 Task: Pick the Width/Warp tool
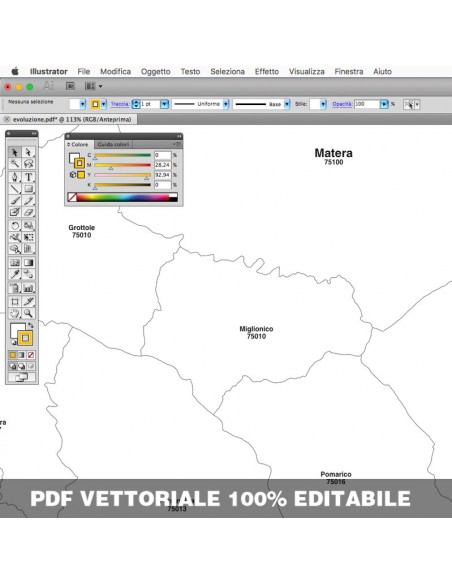point(15,237)
